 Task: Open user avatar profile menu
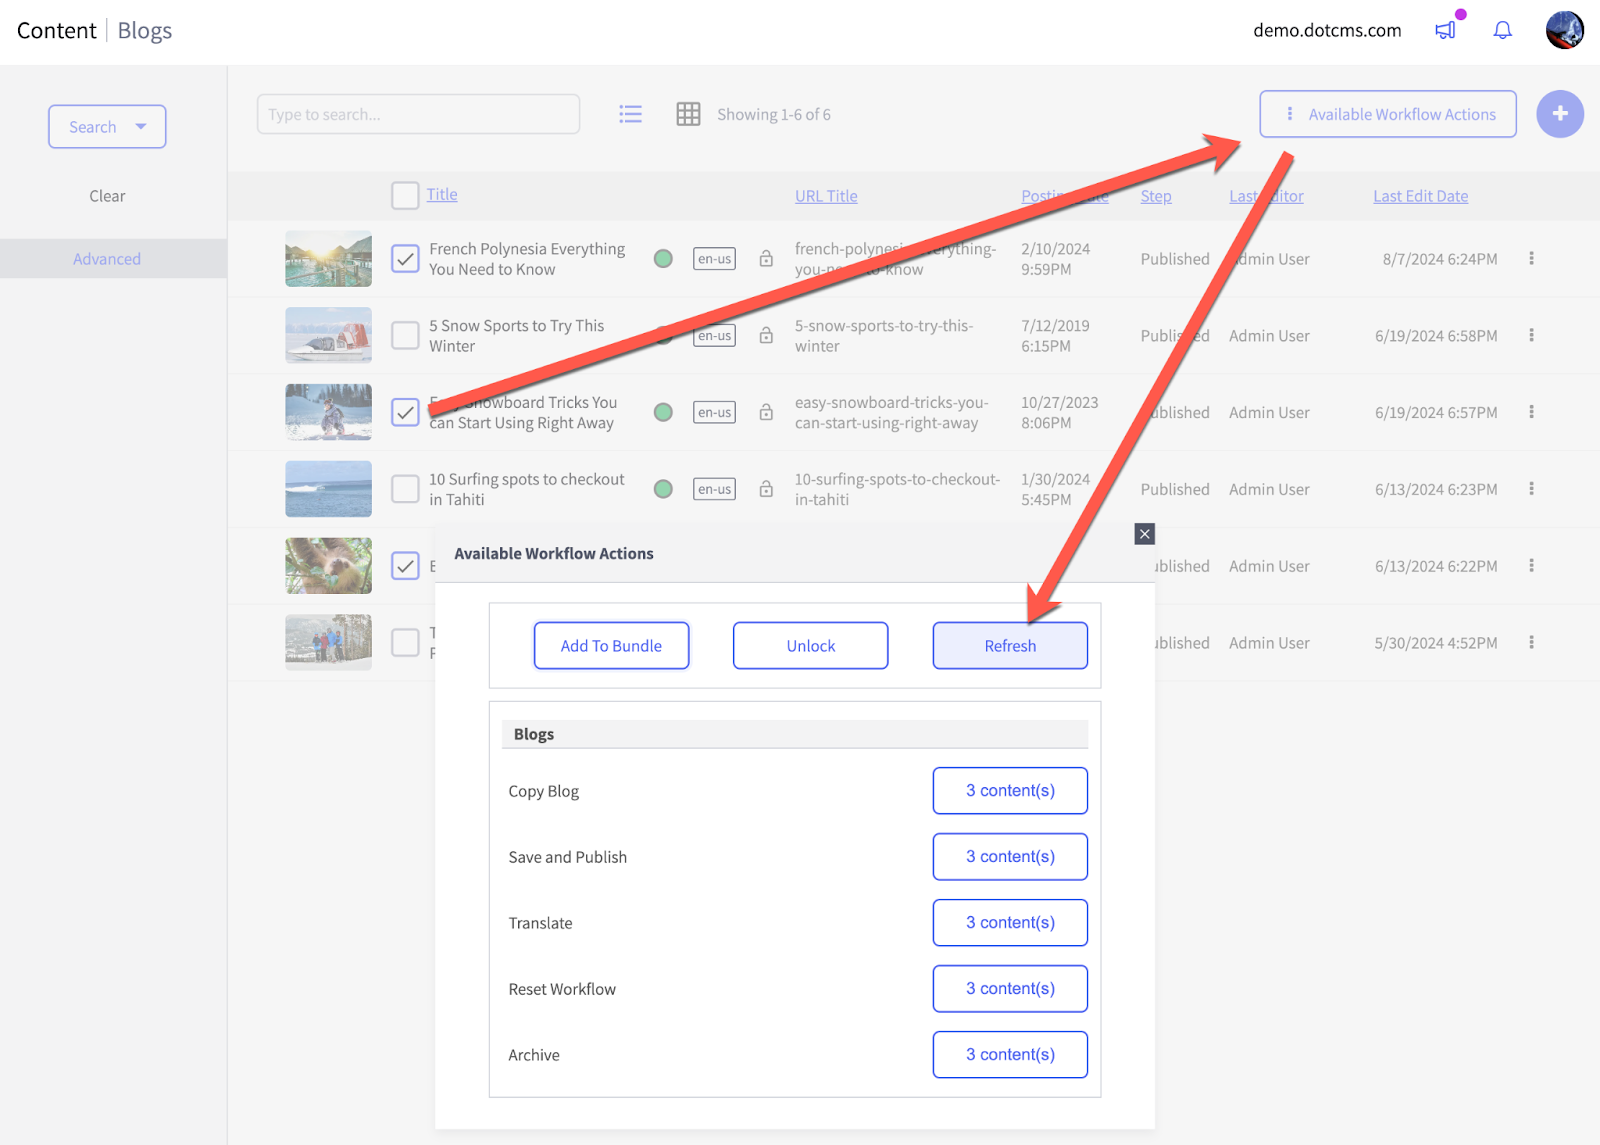pos(1564,30)
